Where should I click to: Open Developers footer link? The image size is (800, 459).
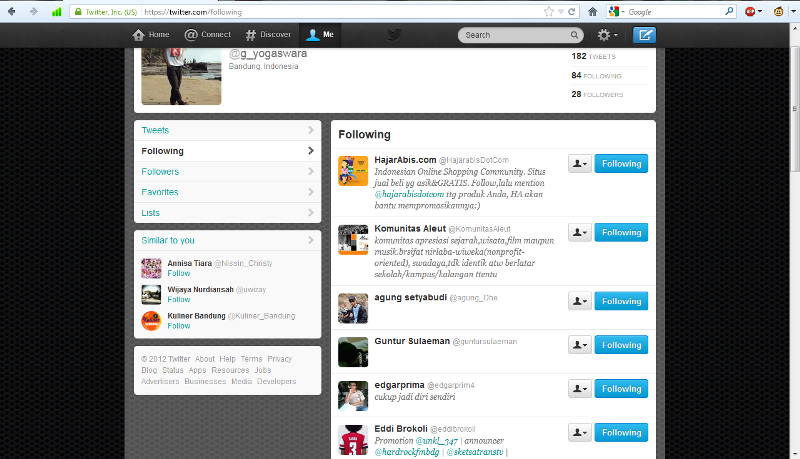(277, 381)
